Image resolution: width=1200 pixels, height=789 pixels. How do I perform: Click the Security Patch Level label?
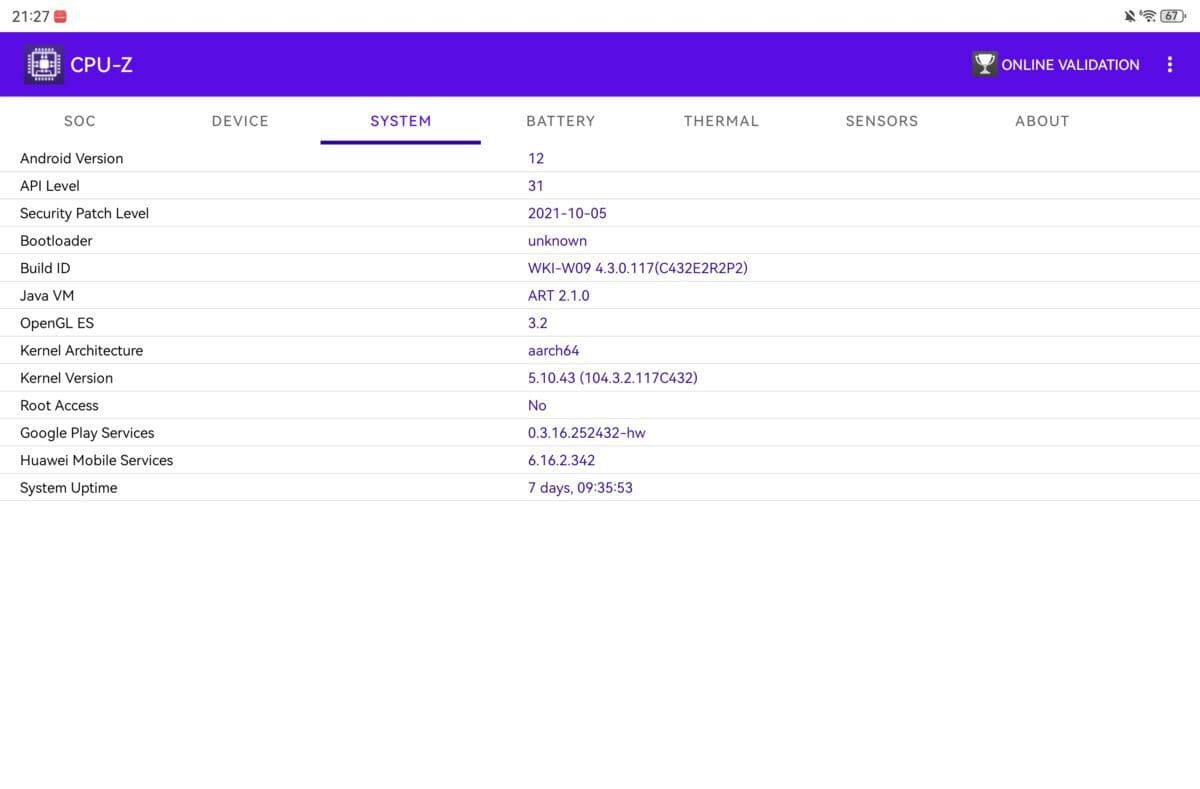click(84, 213)
